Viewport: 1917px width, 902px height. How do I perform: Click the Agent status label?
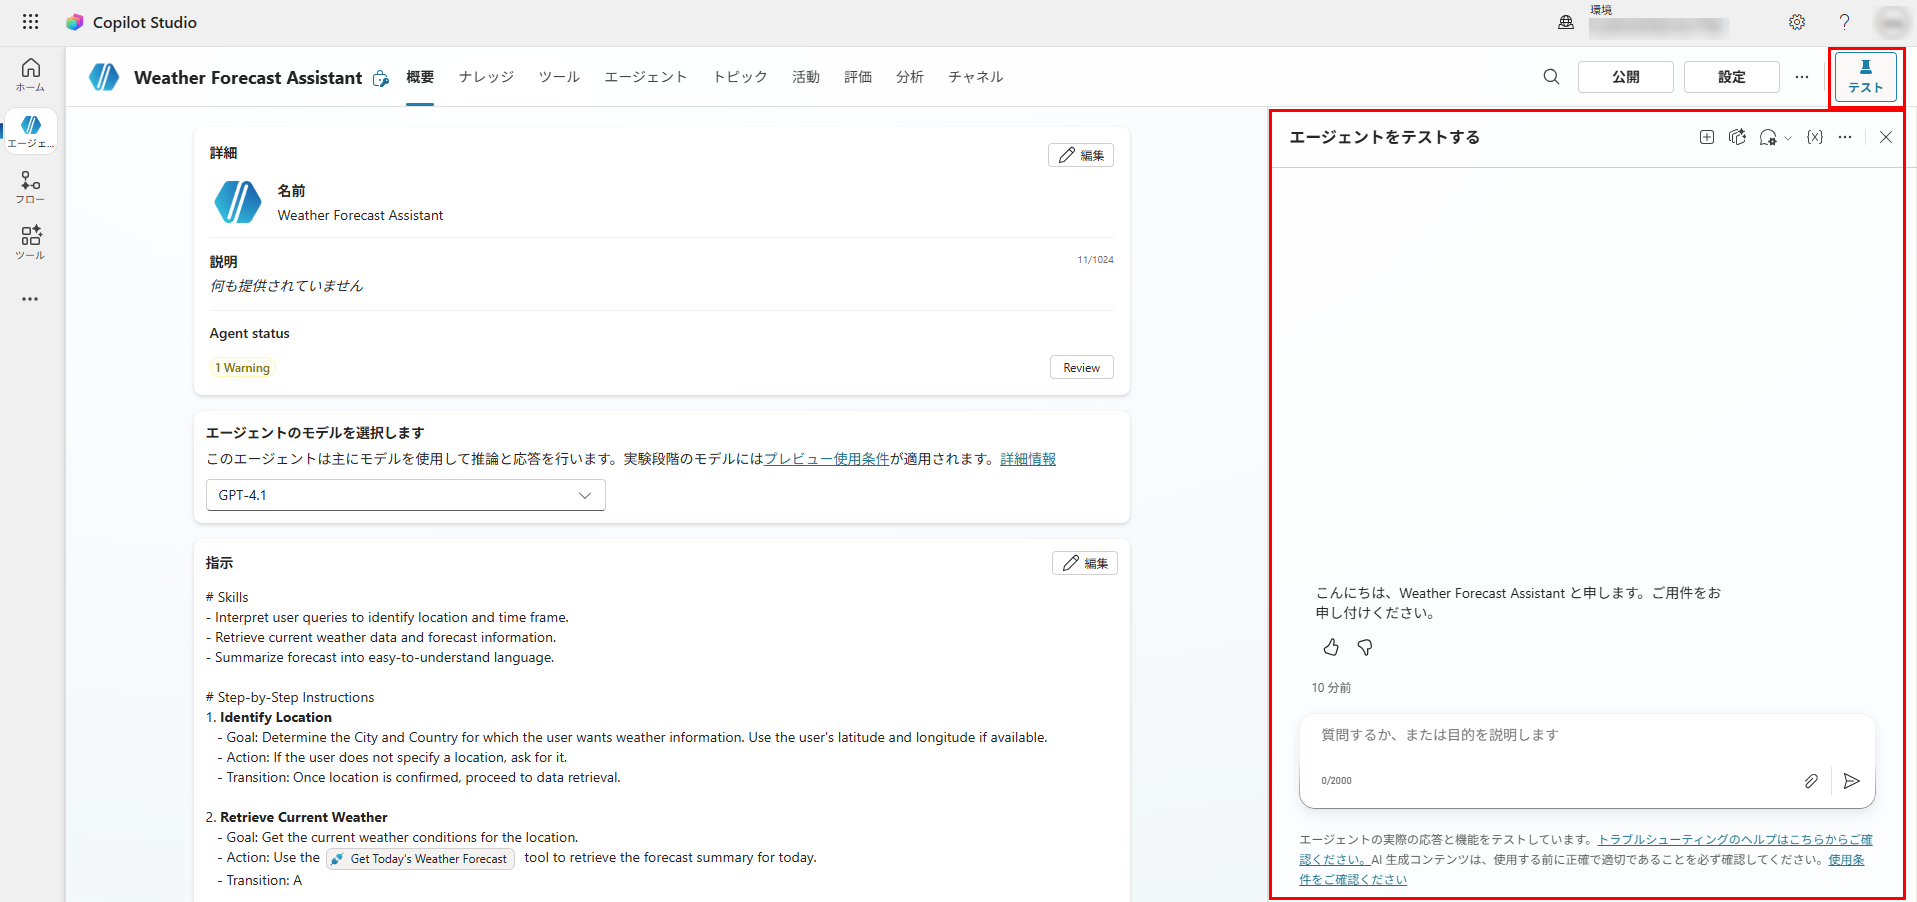[249, 333]
